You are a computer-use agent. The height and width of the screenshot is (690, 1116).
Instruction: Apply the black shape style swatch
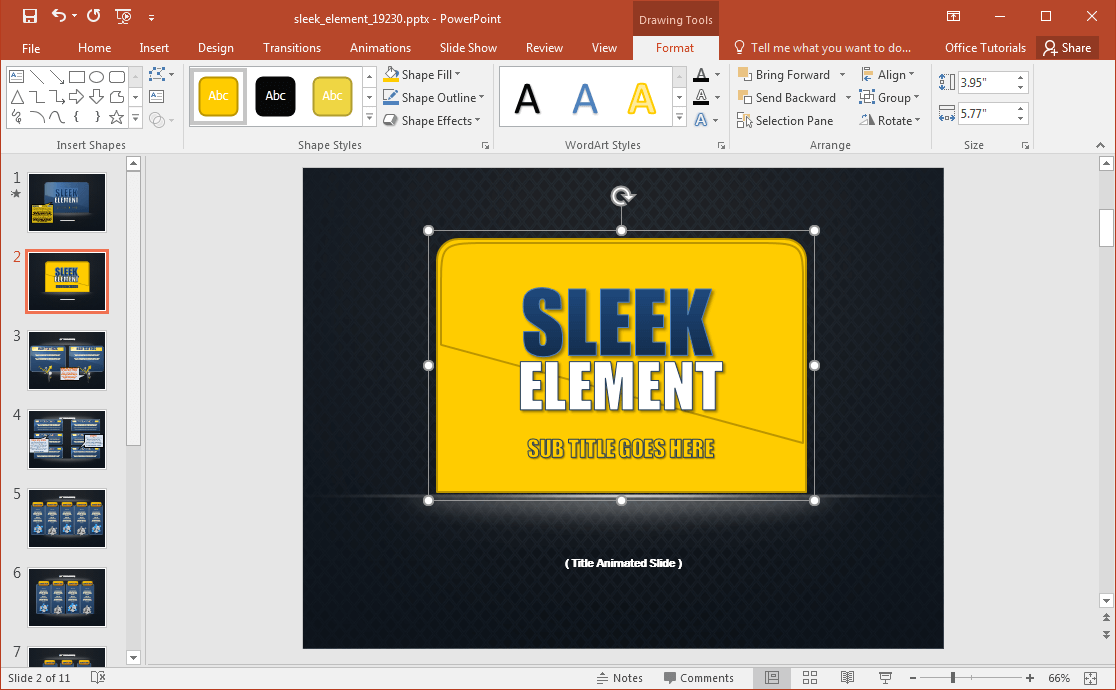pyautogui.click(x=275, y=96)
